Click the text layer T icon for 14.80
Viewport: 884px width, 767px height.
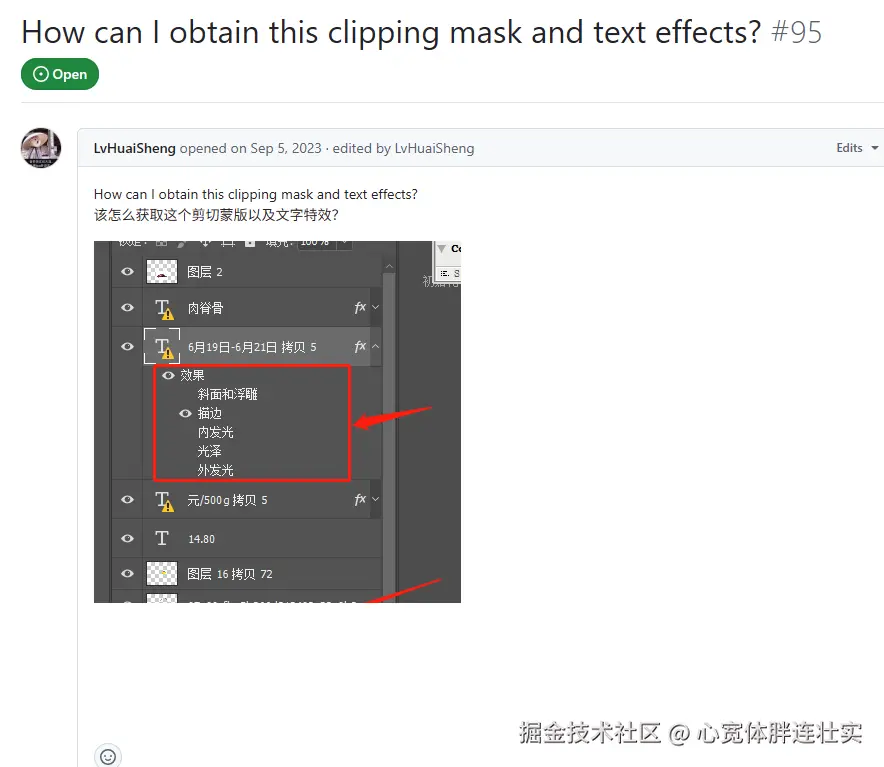pos(162,538)
